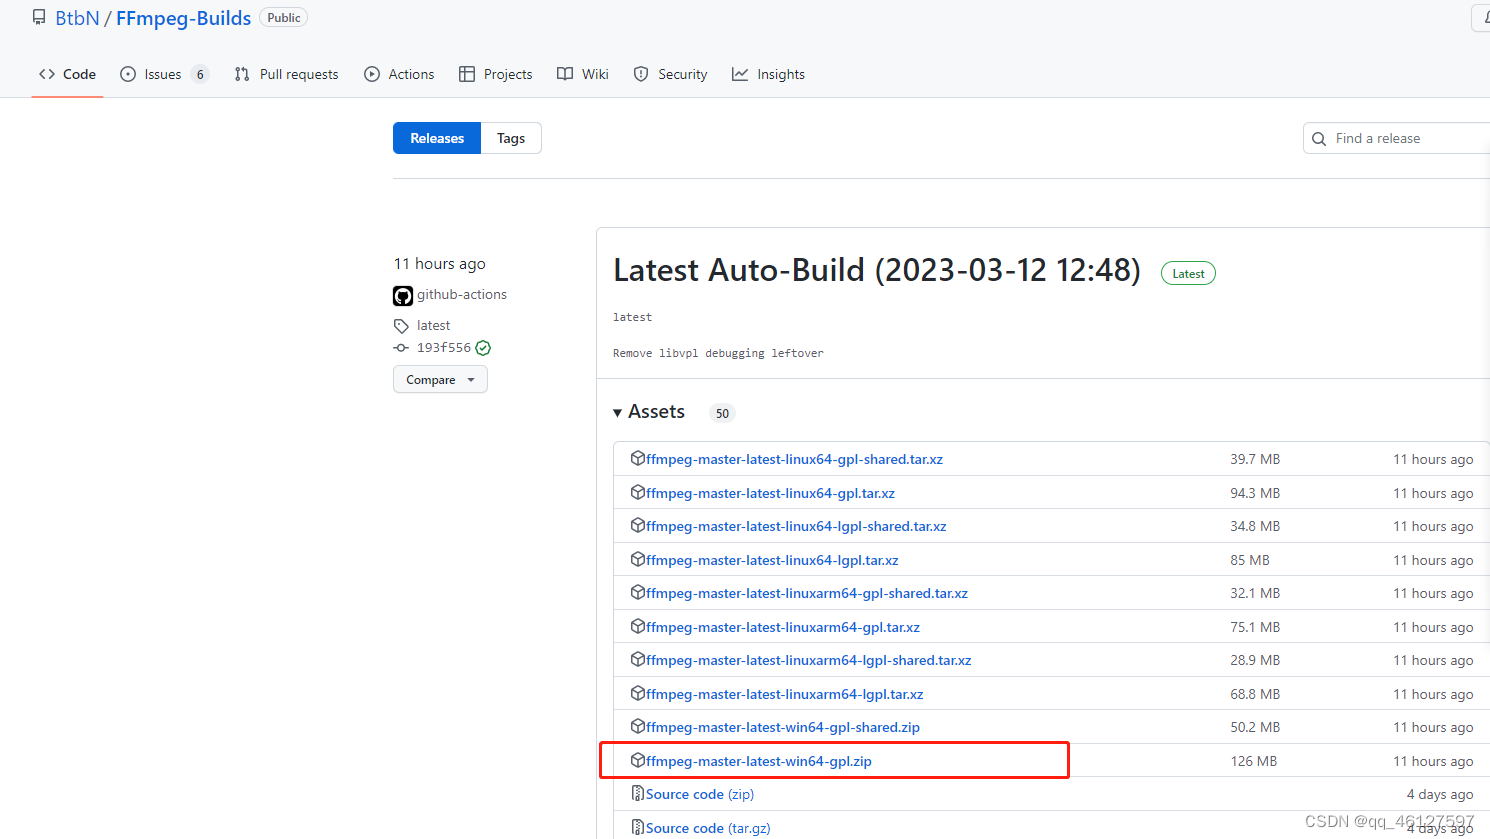Download Source code (zip)
The height and width of the screenshot is (839, 1490).
click(700, 794)
